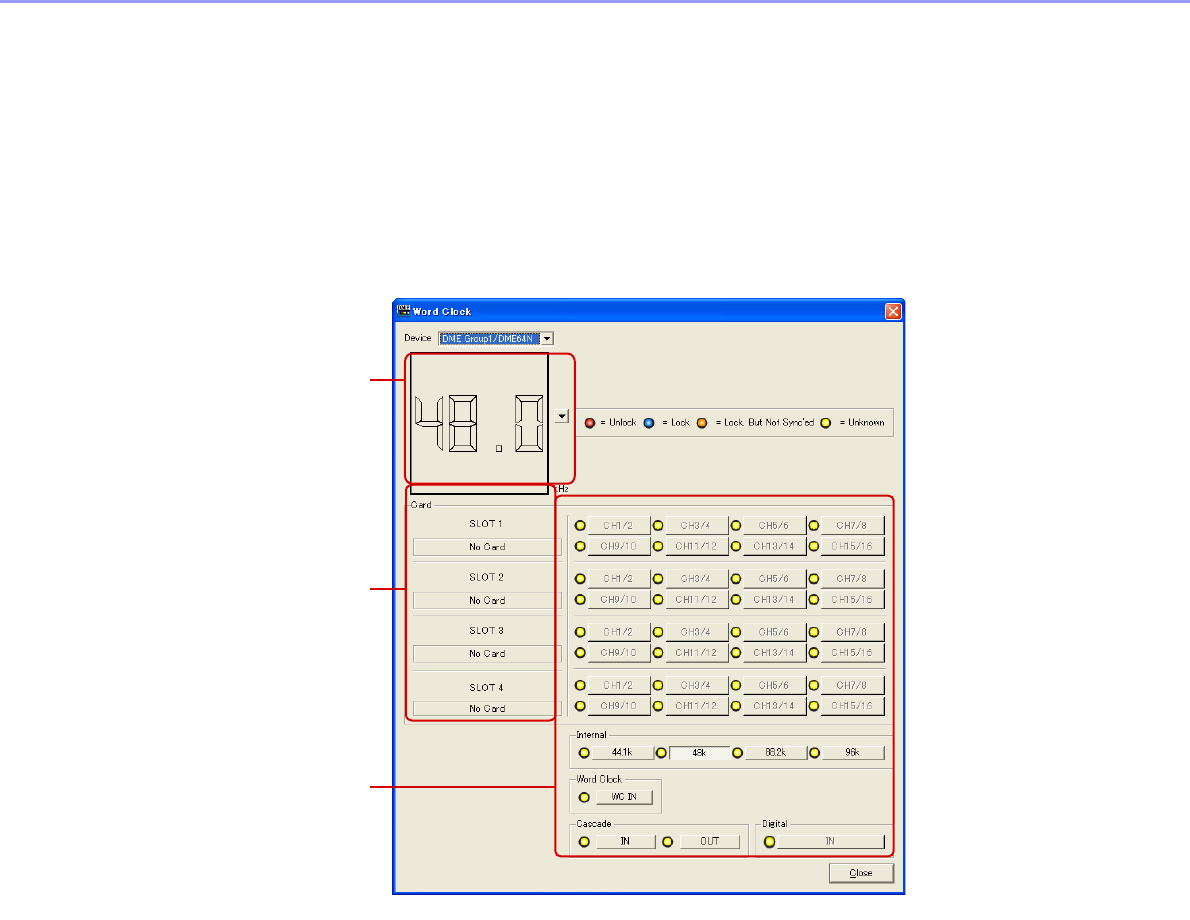The image size is (1190, 920).
Task: Select Slot 3 CH7/8 clock source button
Action: click(852, 632)
